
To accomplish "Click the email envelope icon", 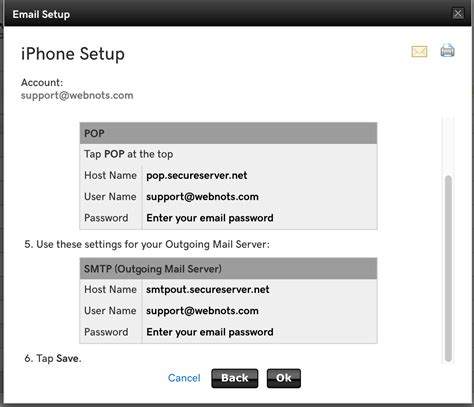I will (419, 52).
